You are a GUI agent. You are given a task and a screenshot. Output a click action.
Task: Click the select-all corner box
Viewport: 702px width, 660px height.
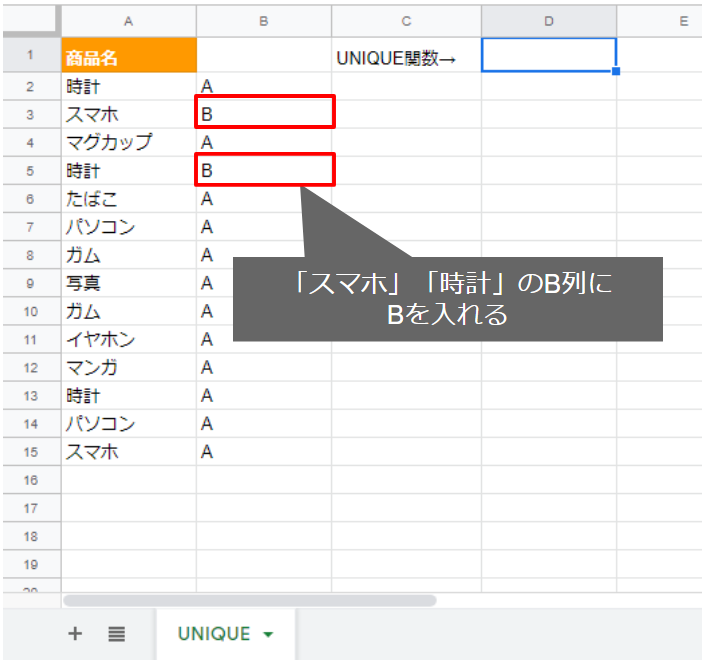(x=31, y=20)
